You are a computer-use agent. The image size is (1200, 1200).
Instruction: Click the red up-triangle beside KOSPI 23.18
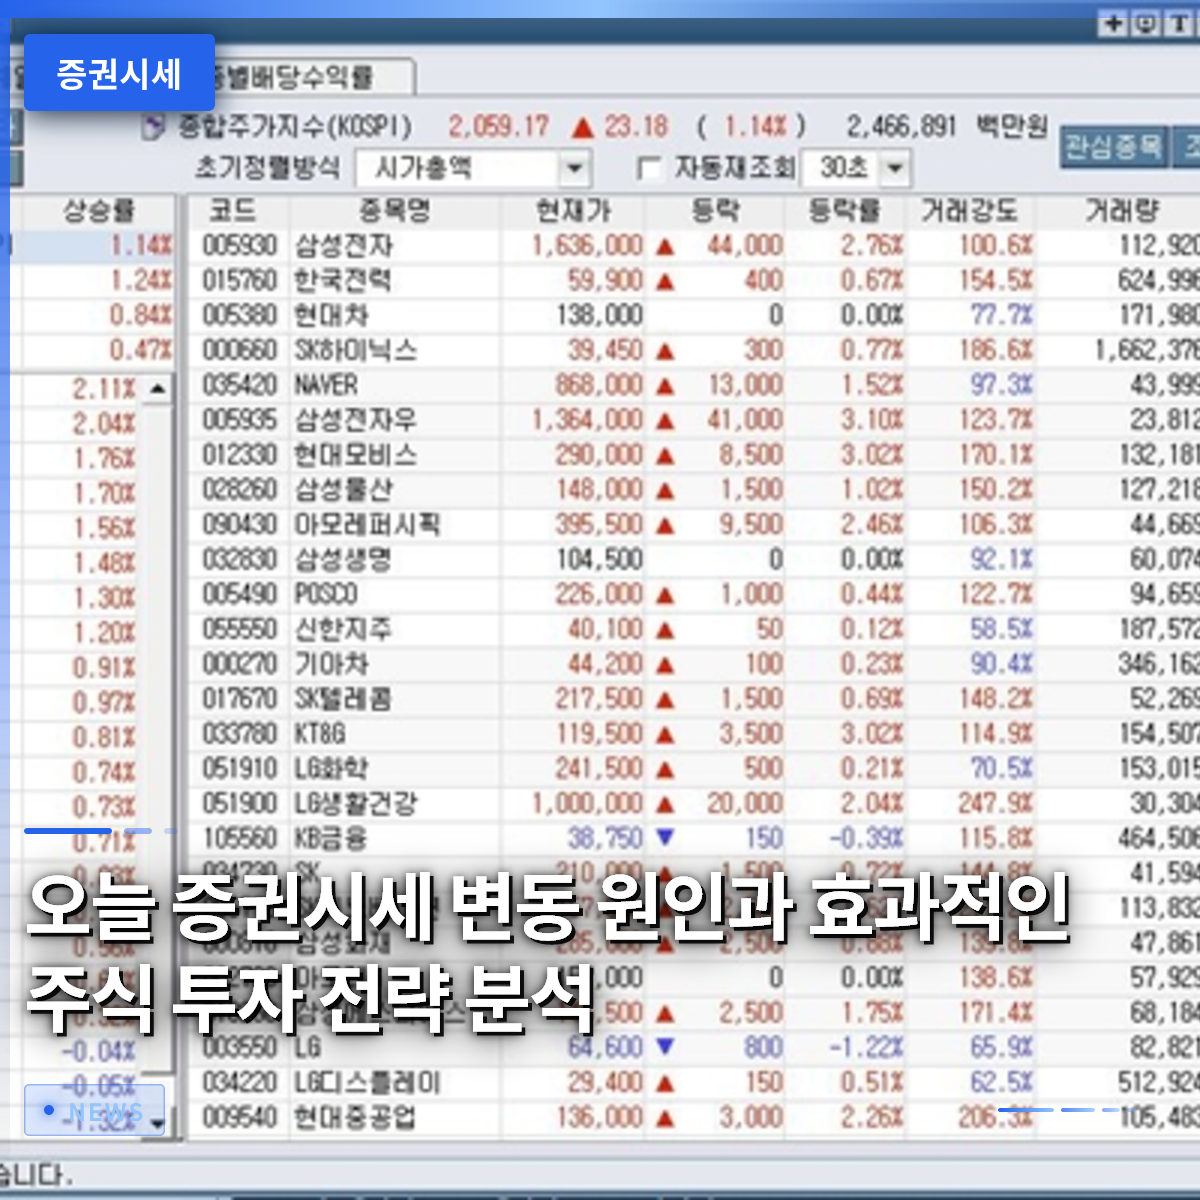583,128
